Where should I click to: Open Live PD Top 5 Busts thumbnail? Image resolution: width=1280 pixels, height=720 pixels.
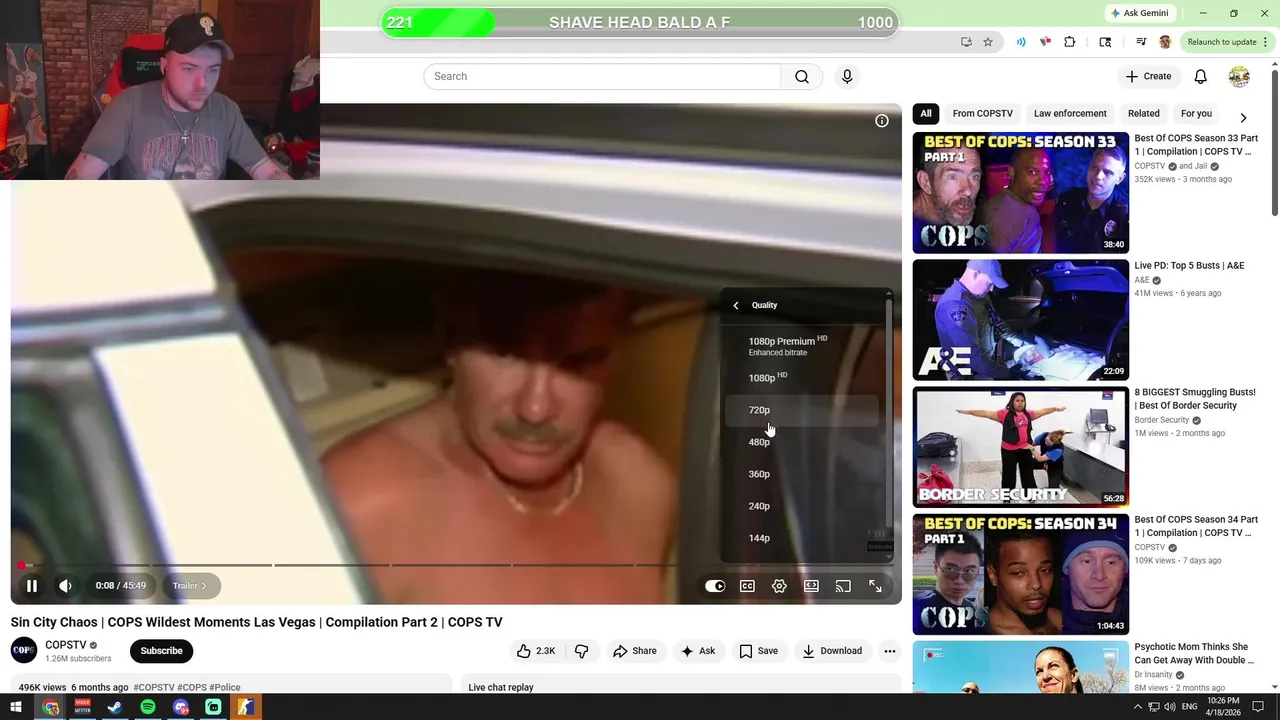[1021, 320]
